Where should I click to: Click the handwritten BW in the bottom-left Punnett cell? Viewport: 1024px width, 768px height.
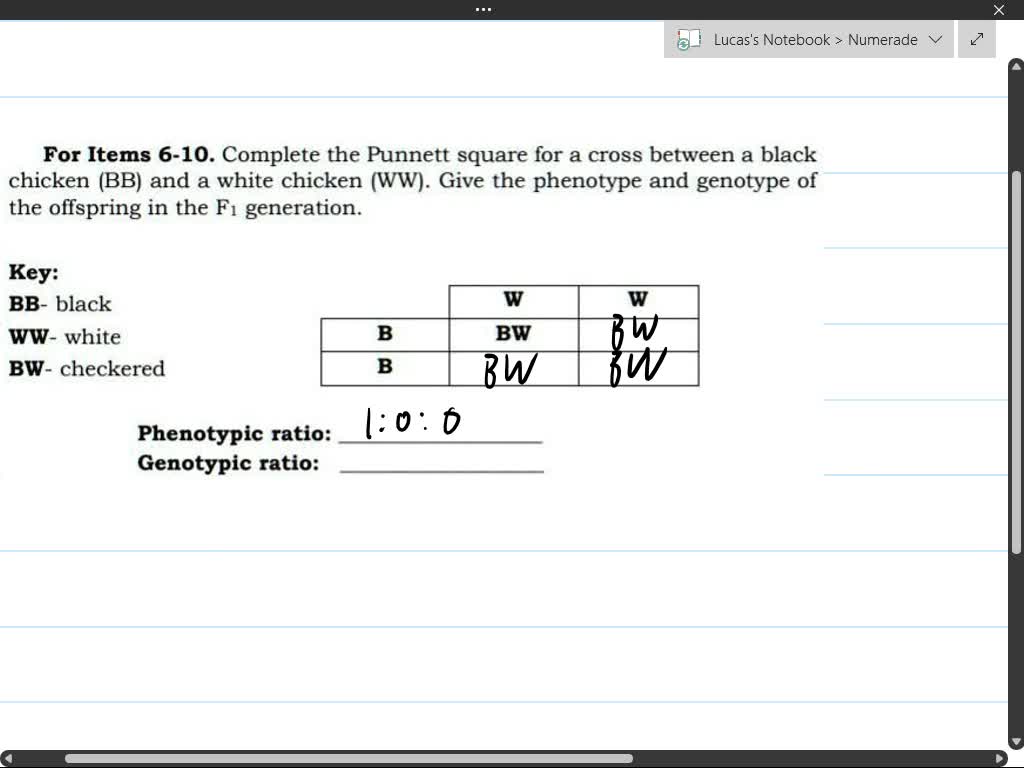tap(510, 367)
